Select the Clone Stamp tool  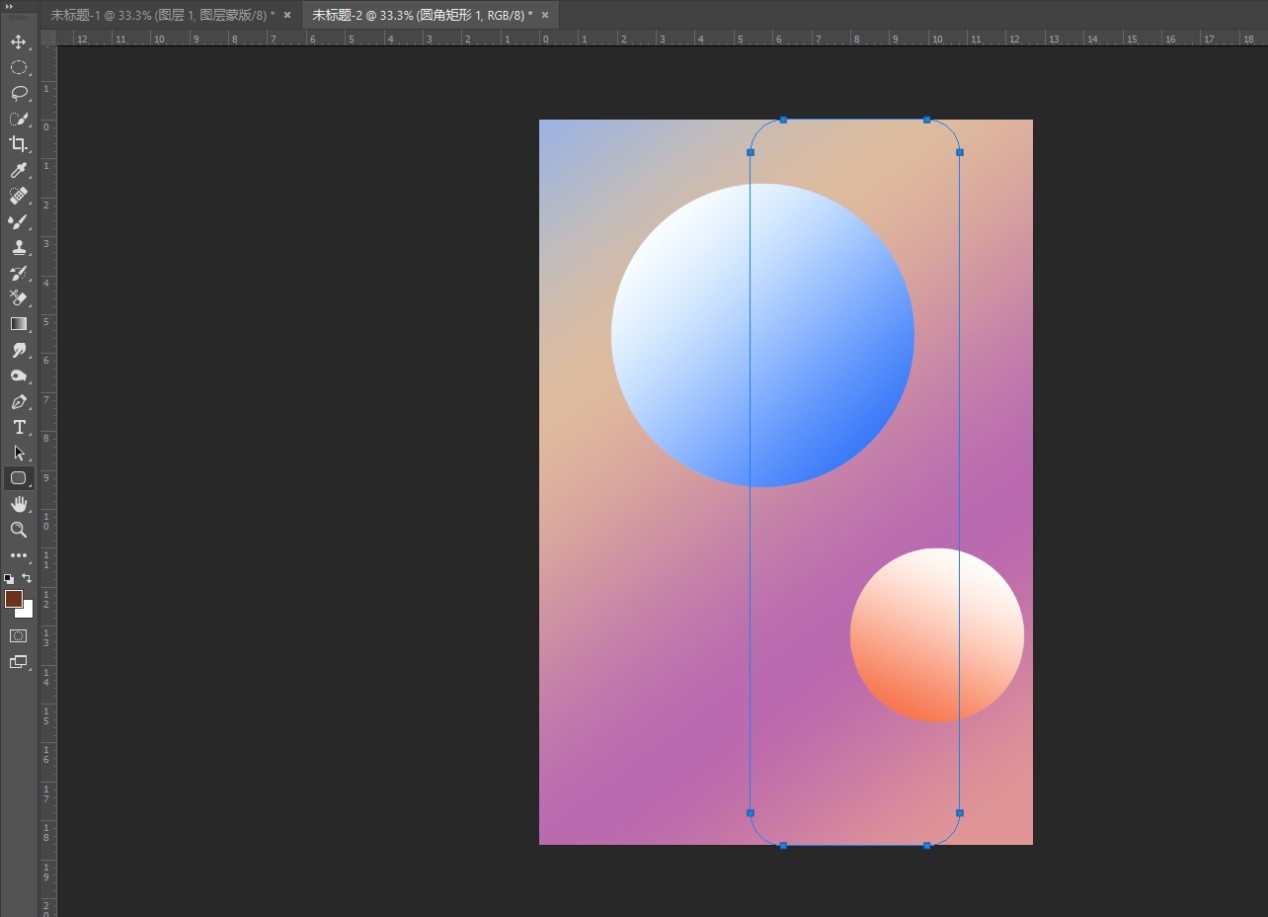(18, 247)
